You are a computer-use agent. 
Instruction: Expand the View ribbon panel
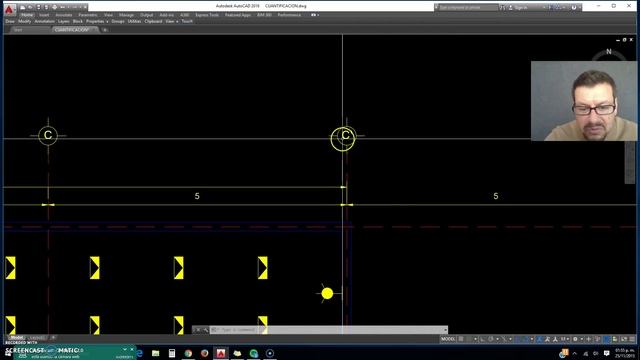pyautogui.click(x=171, y=21)
